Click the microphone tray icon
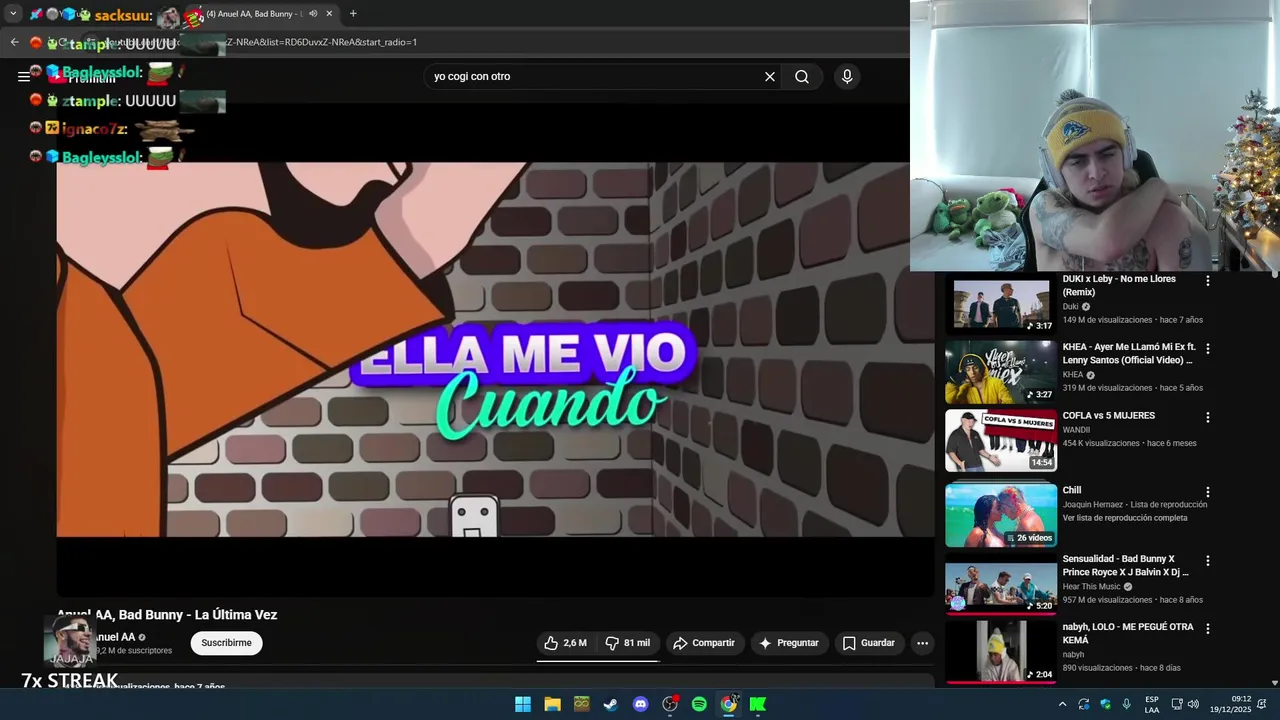The height and width of the screenshot is (720, 1280). [x=1127, y=704]
